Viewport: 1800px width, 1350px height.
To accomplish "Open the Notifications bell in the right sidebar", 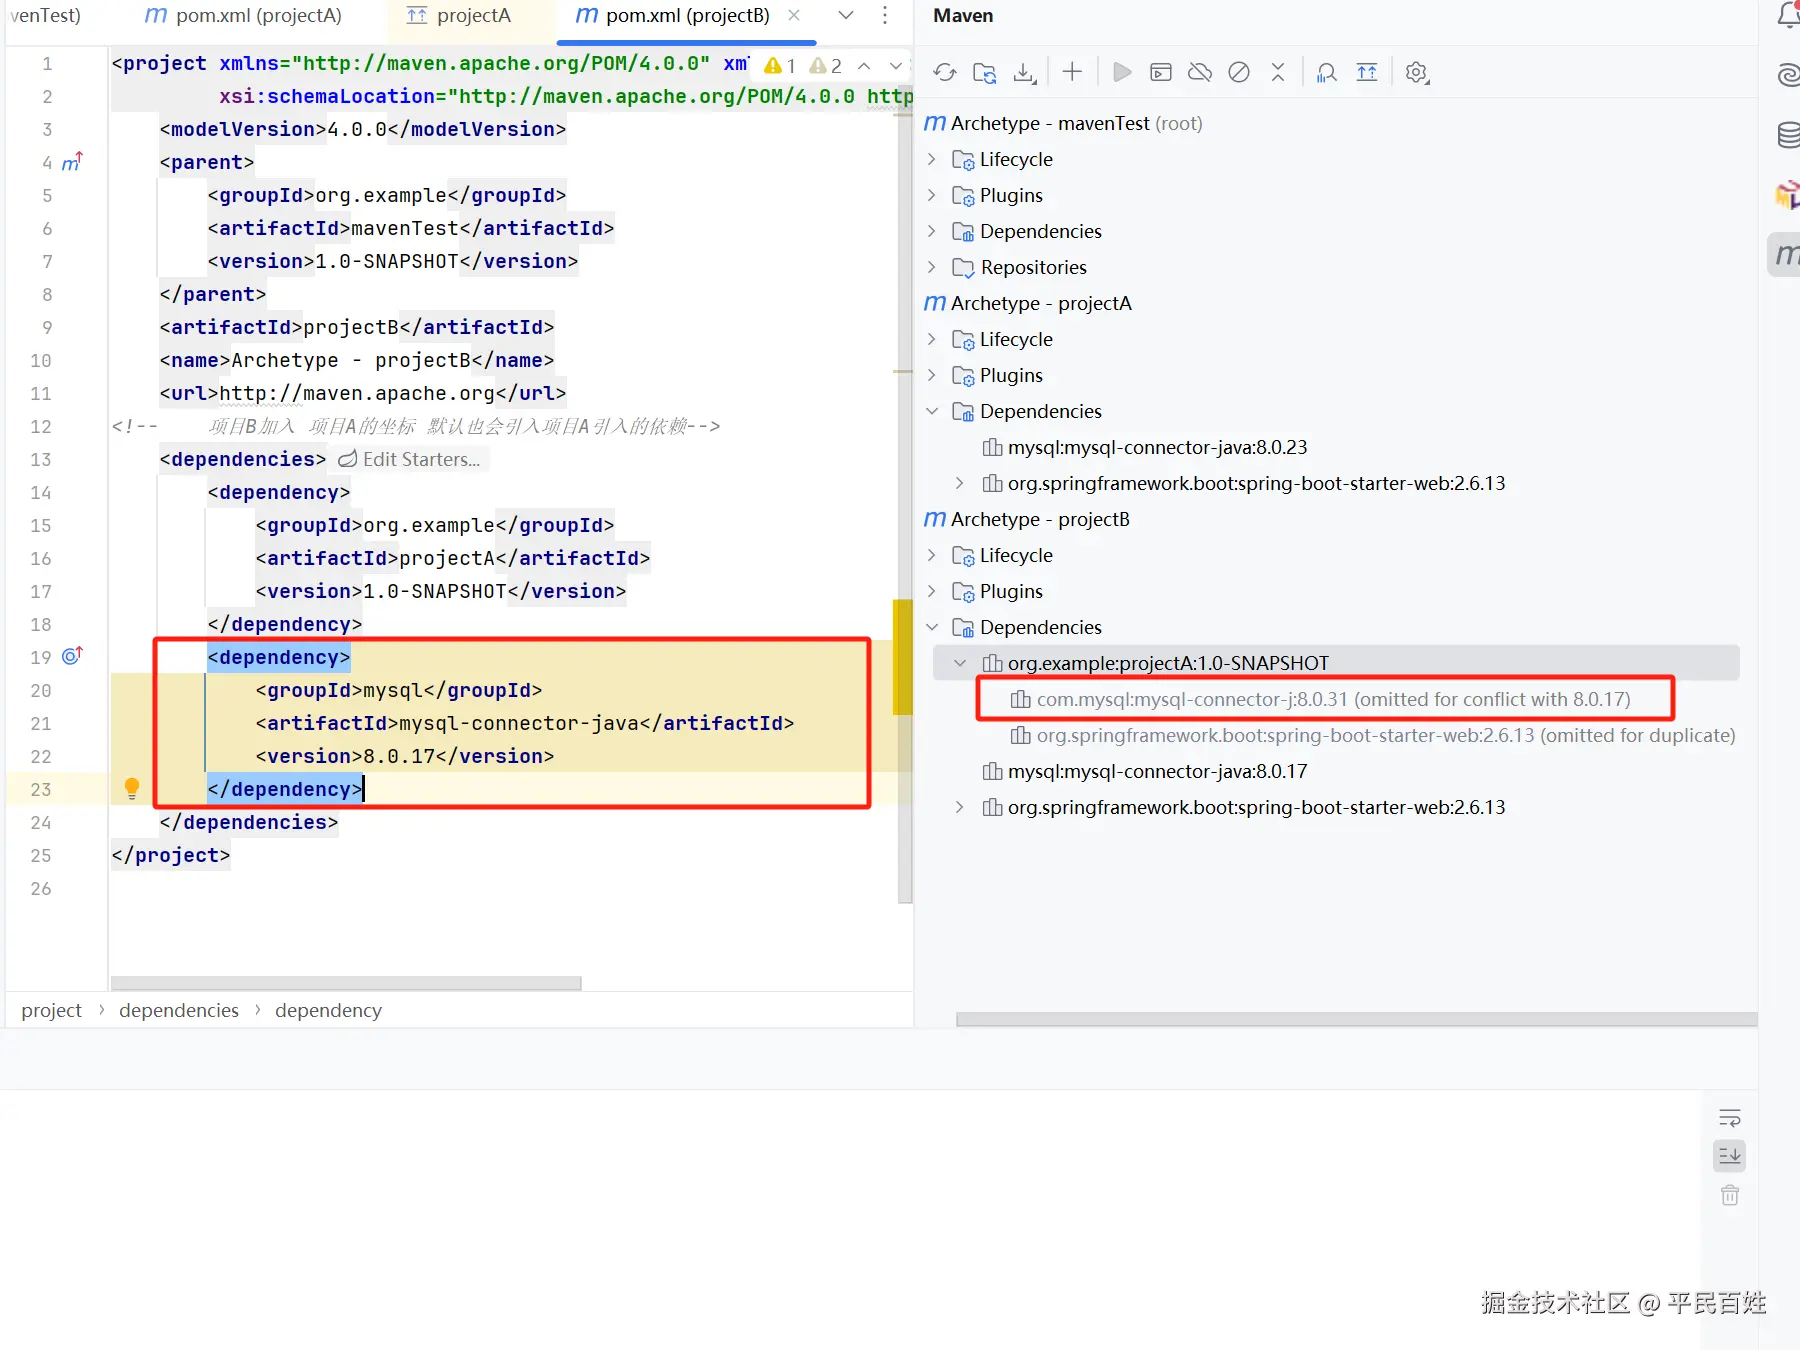I will [x=1788, y=16].
